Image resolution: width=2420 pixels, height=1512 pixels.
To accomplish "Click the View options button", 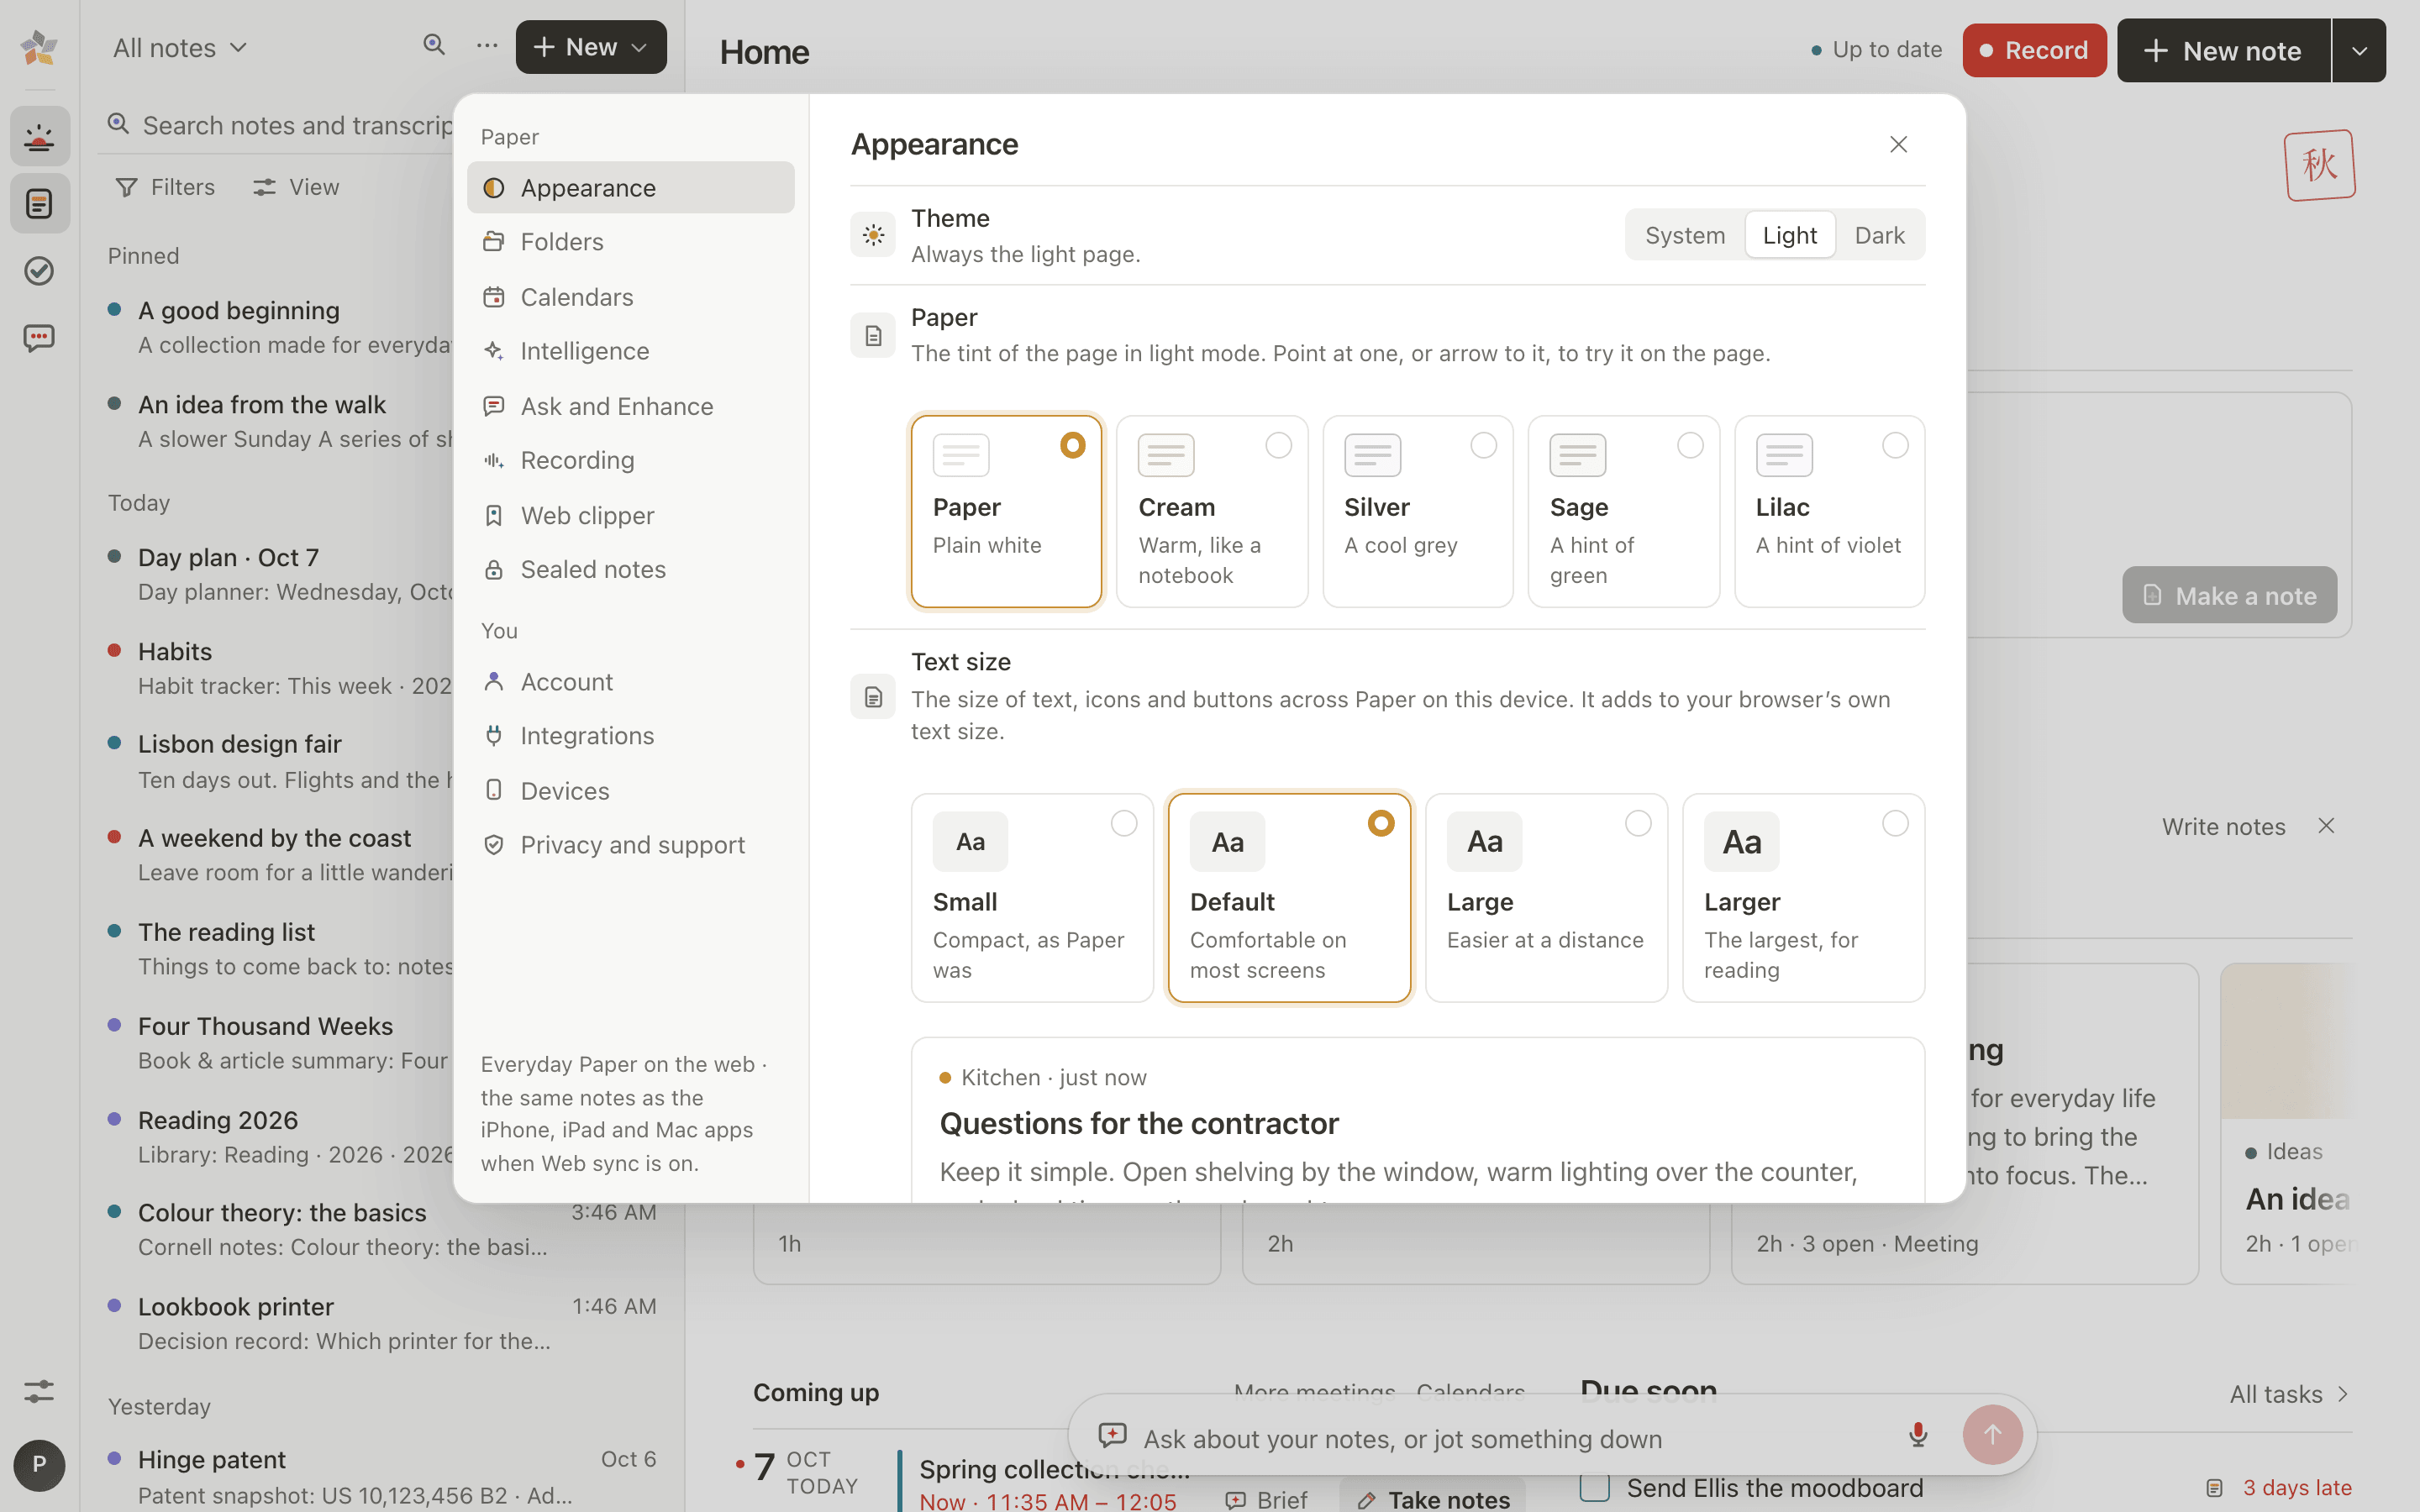I will coord(296,187).
